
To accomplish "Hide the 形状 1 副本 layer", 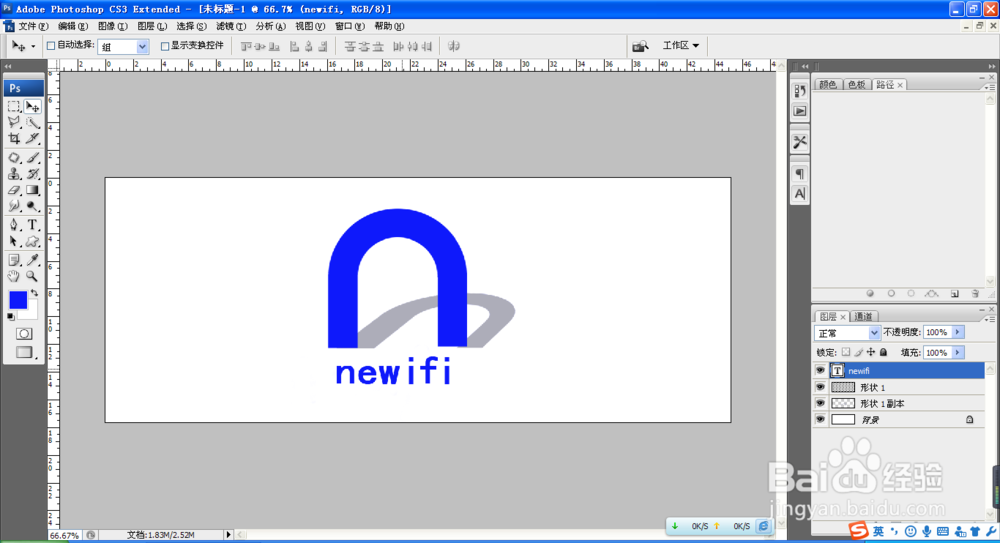I will [x=820, y=403].
